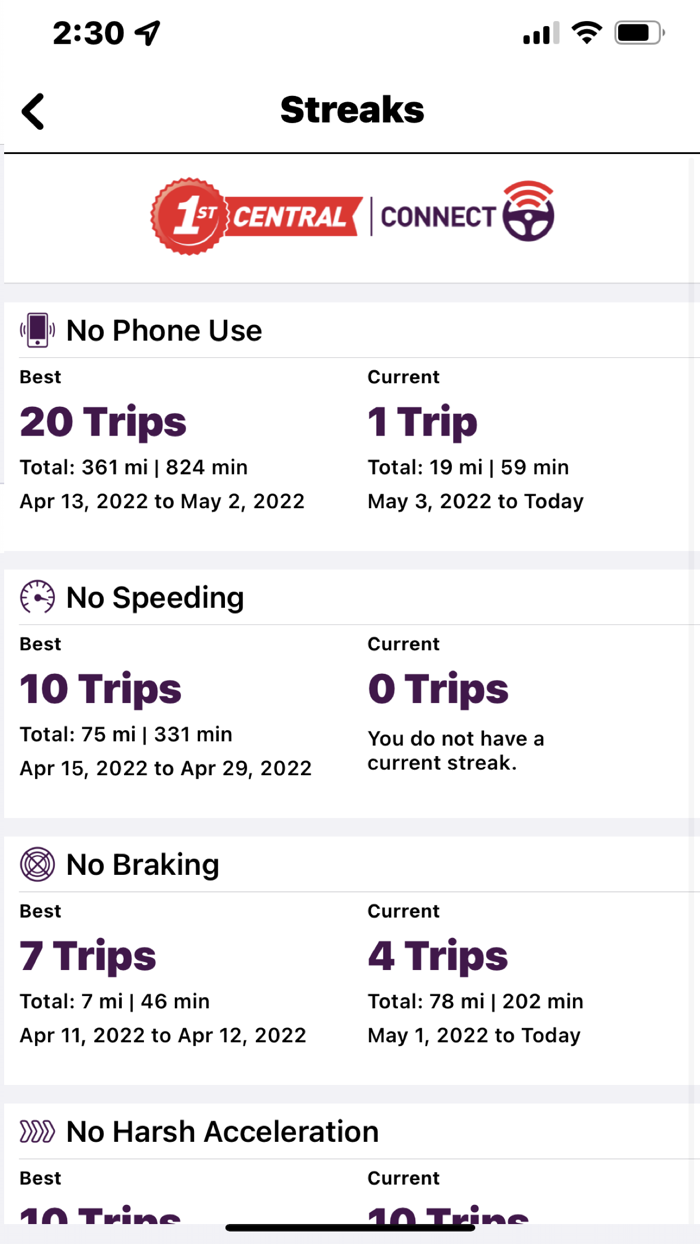View best 20 Trips phone streak
The height and width of the screenshot is (1244, 700).
[103, 422]
